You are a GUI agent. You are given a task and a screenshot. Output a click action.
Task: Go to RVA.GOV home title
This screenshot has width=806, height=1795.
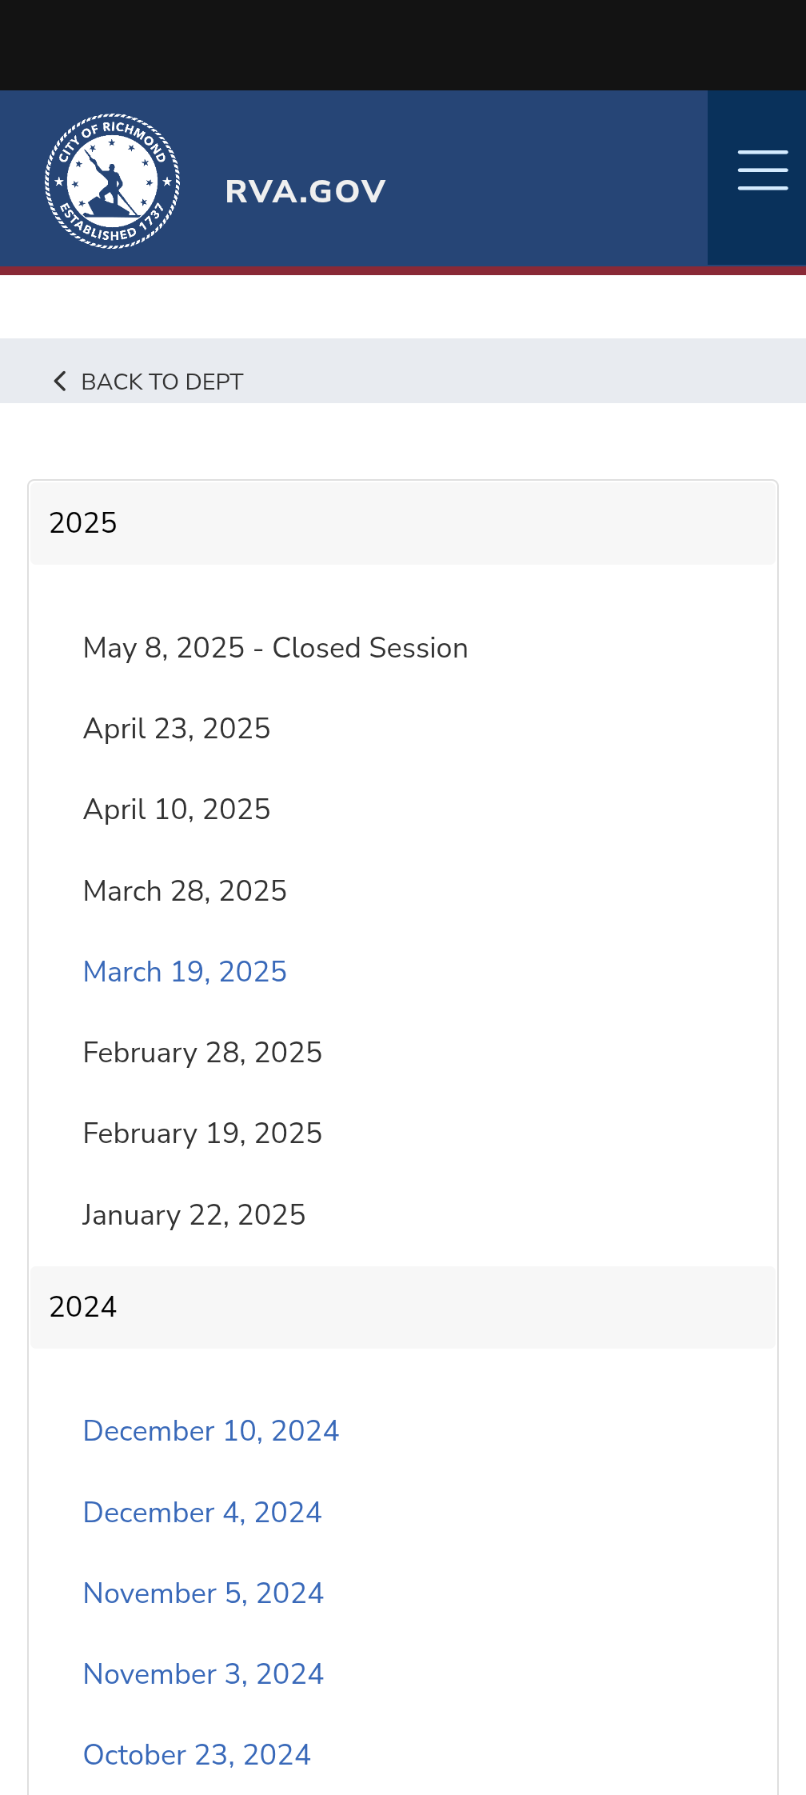[305, 191]
